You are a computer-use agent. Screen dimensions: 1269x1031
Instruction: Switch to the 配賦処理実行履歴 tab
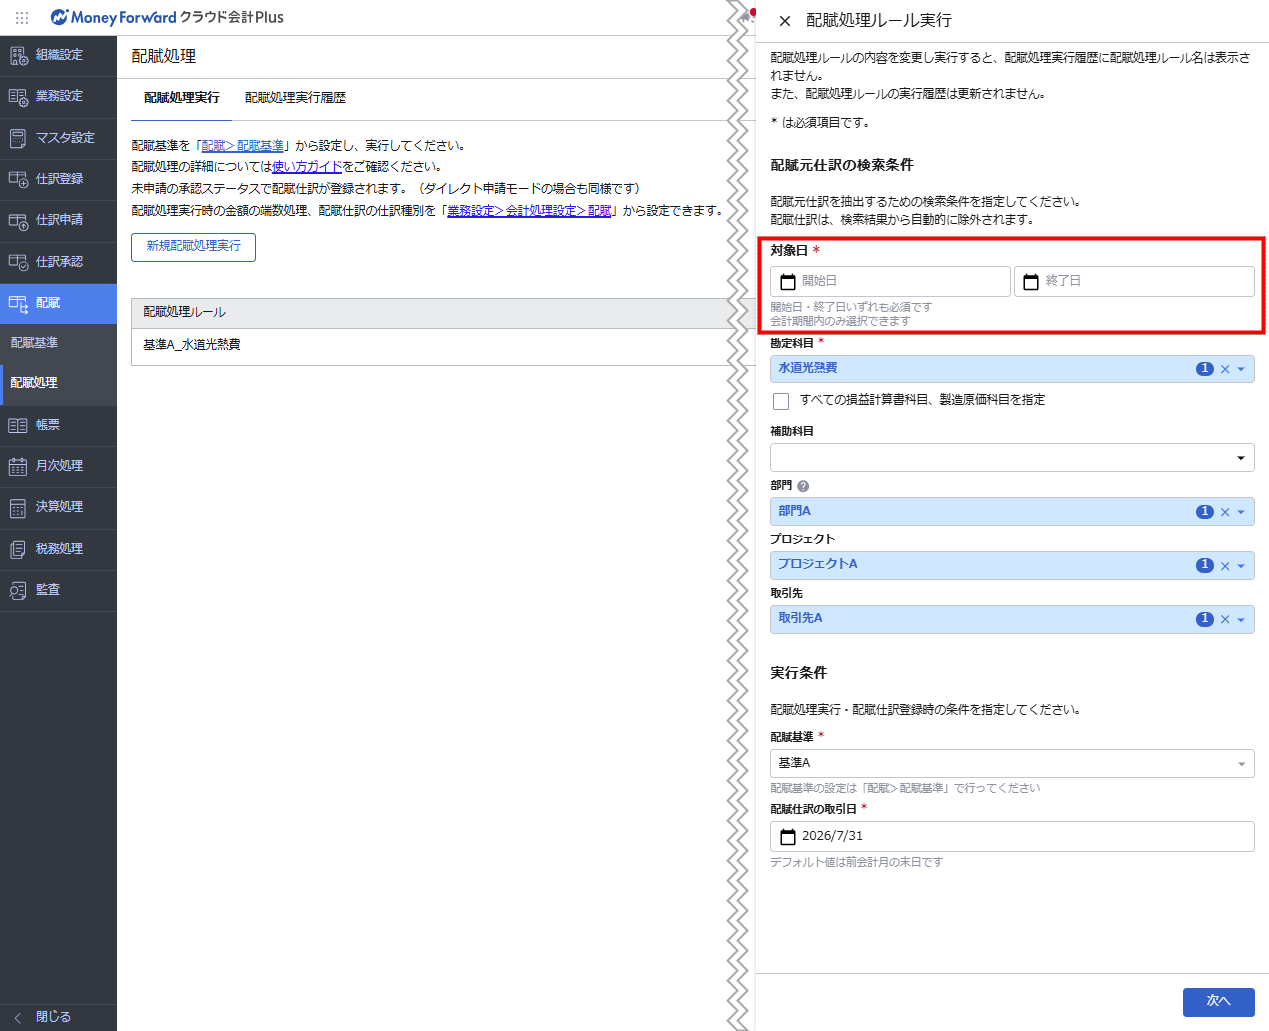295,98
